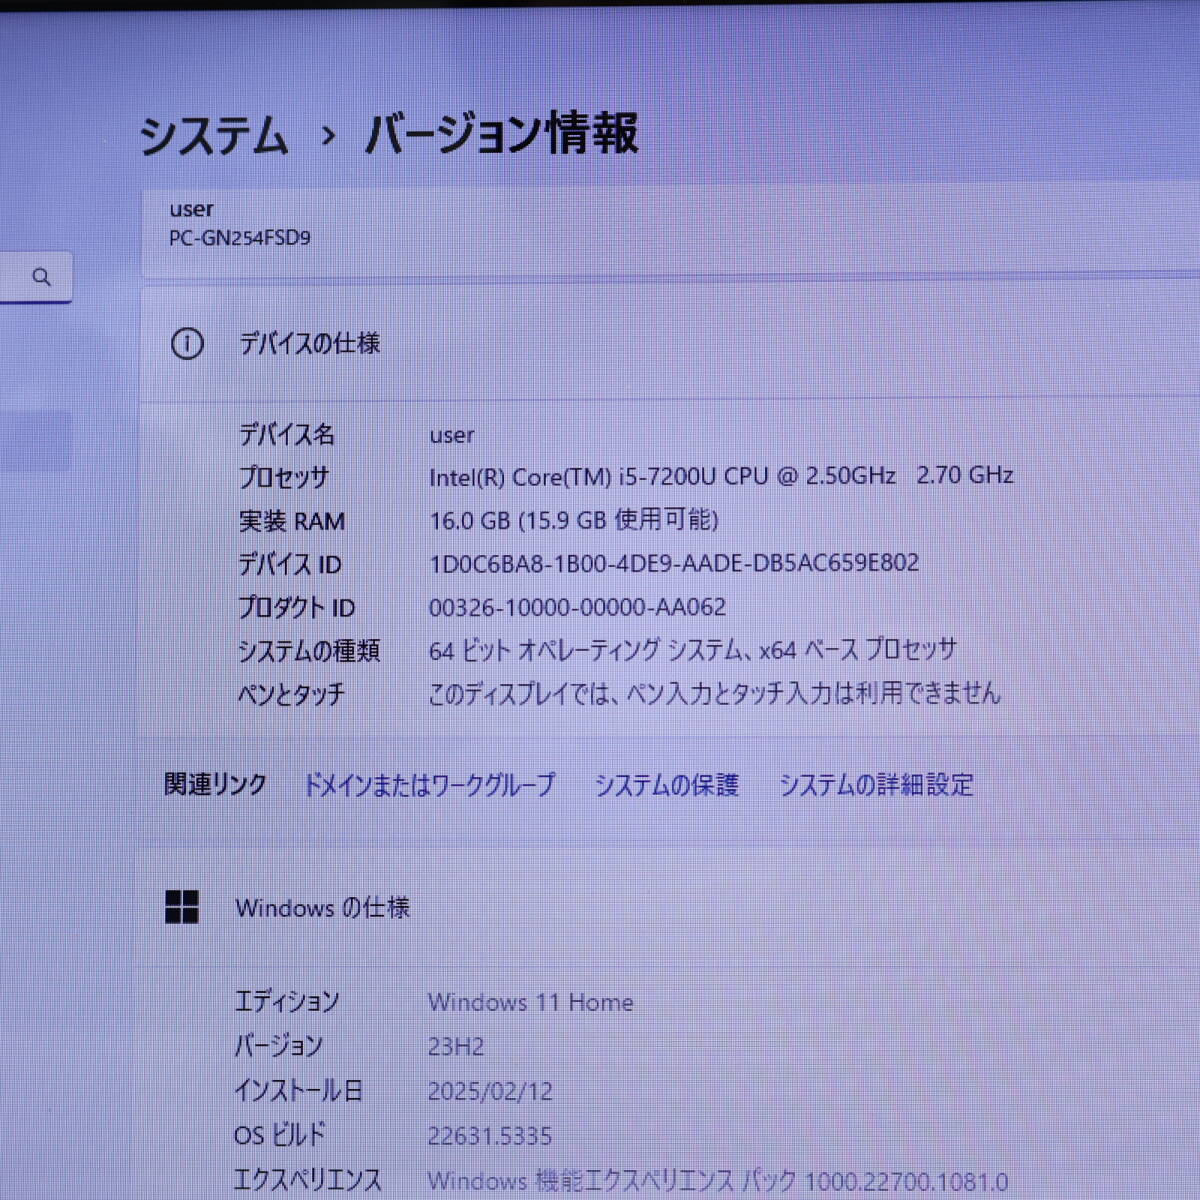Image resolution: width=1200 pixels, height=1200 pixels.
Task: Click the Windows logo icon
Action: point(182,907)
